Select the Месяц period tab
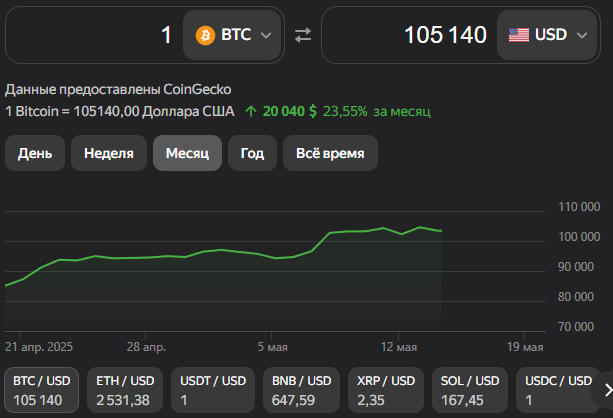 pyautogui.click(x=187, y=153)
